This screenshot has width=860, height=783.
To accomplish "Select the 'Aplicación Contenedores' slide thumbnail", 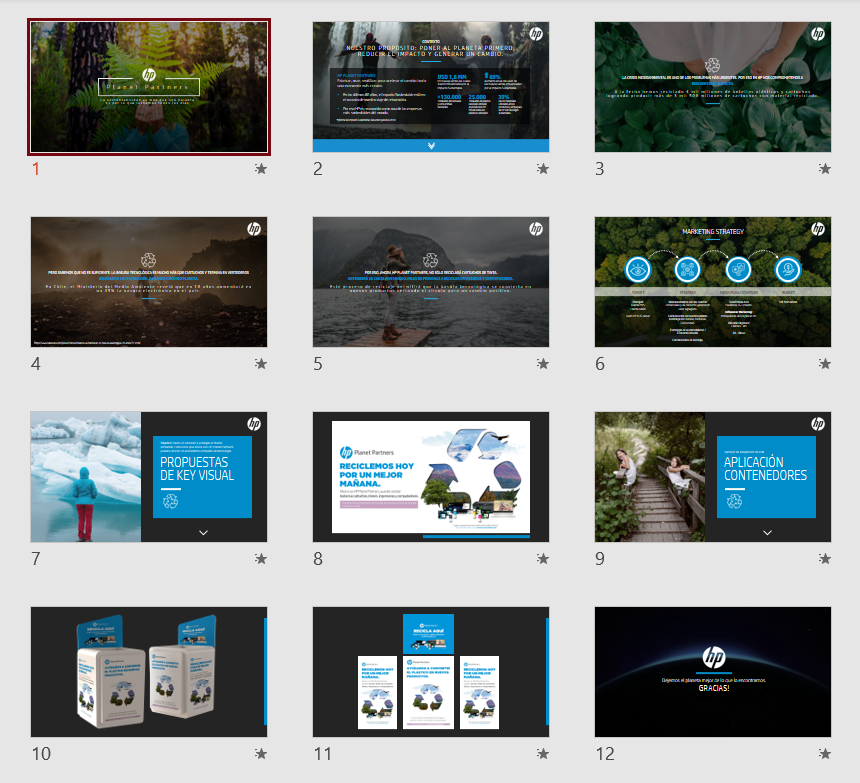I will 713,477.
